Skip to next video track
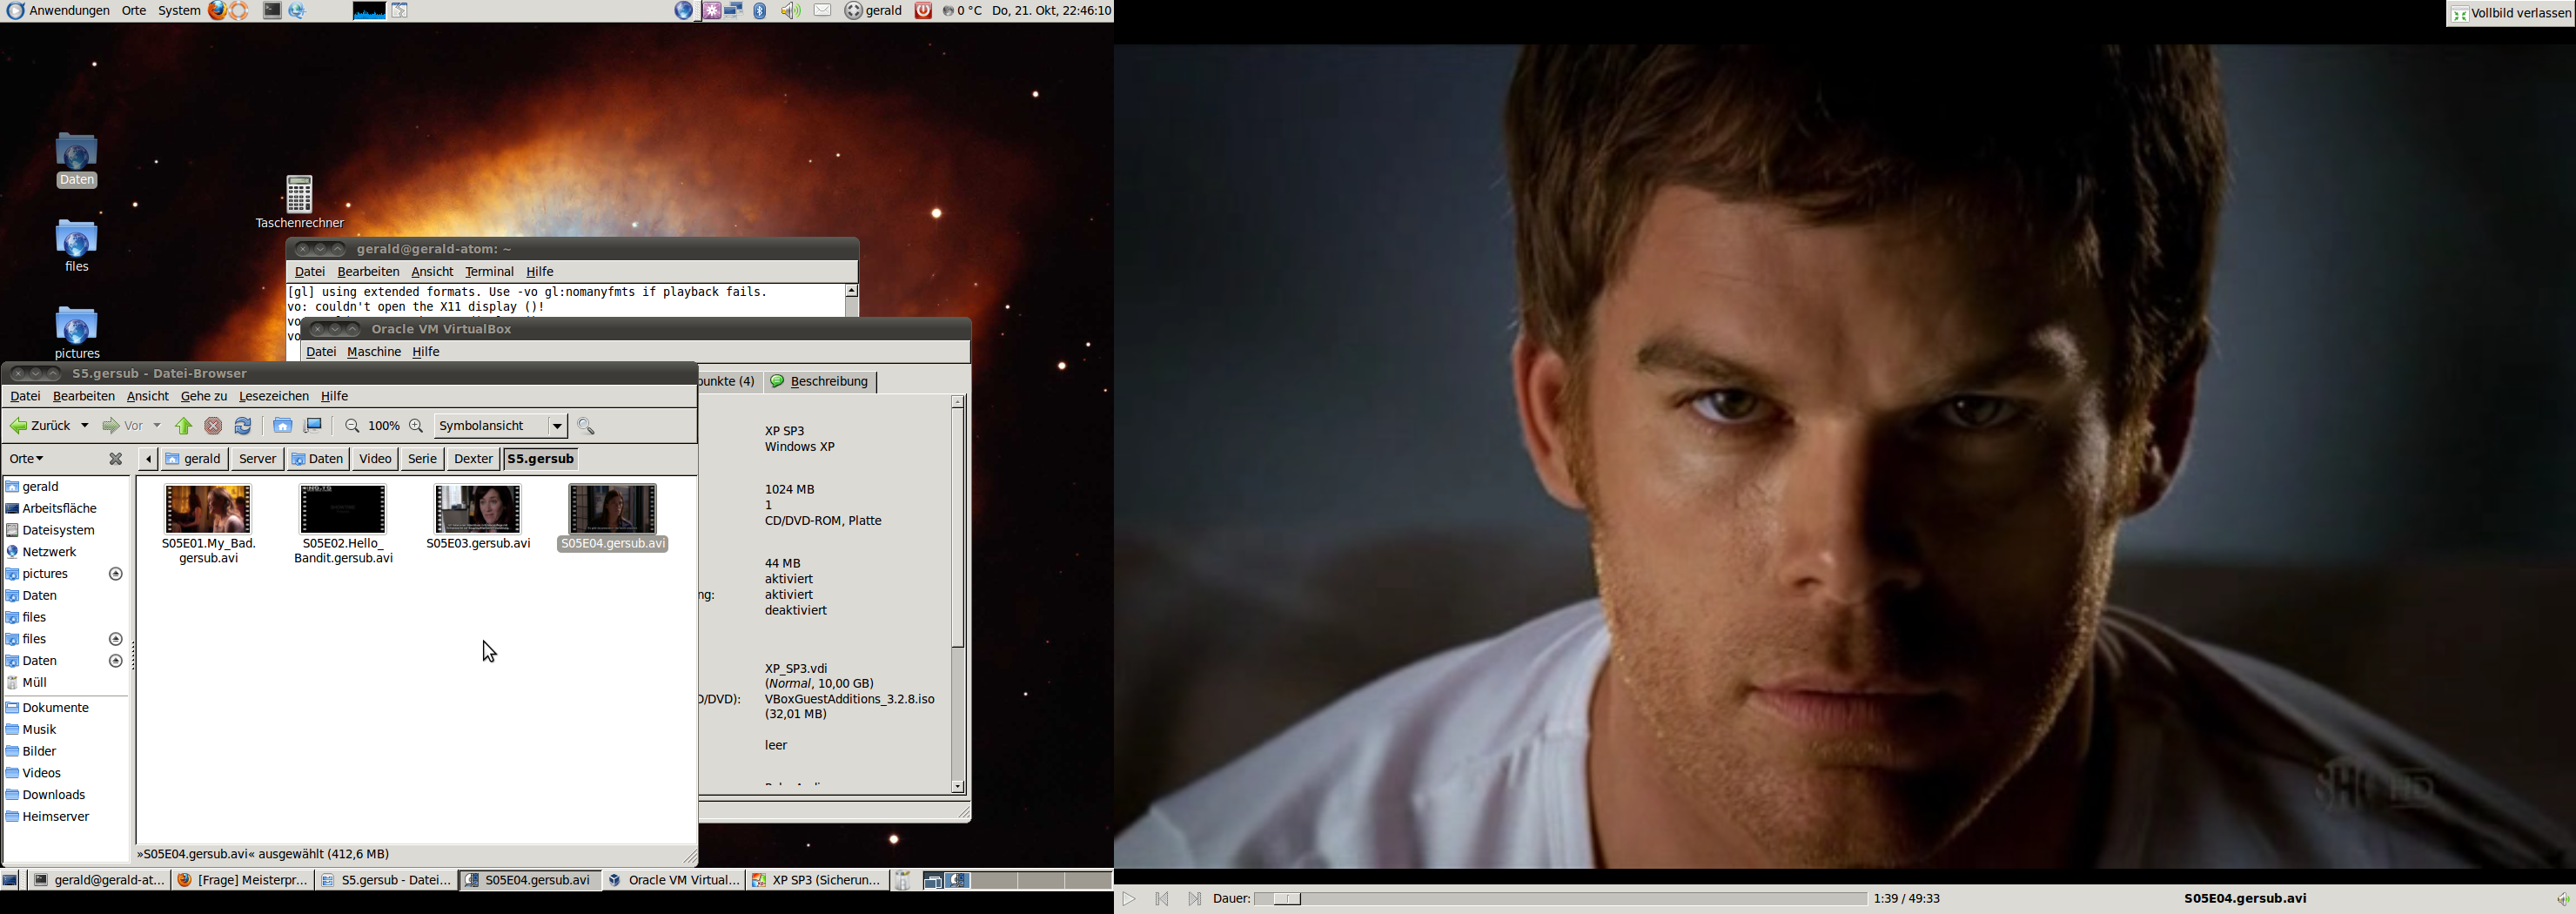 coord(1195,900)
